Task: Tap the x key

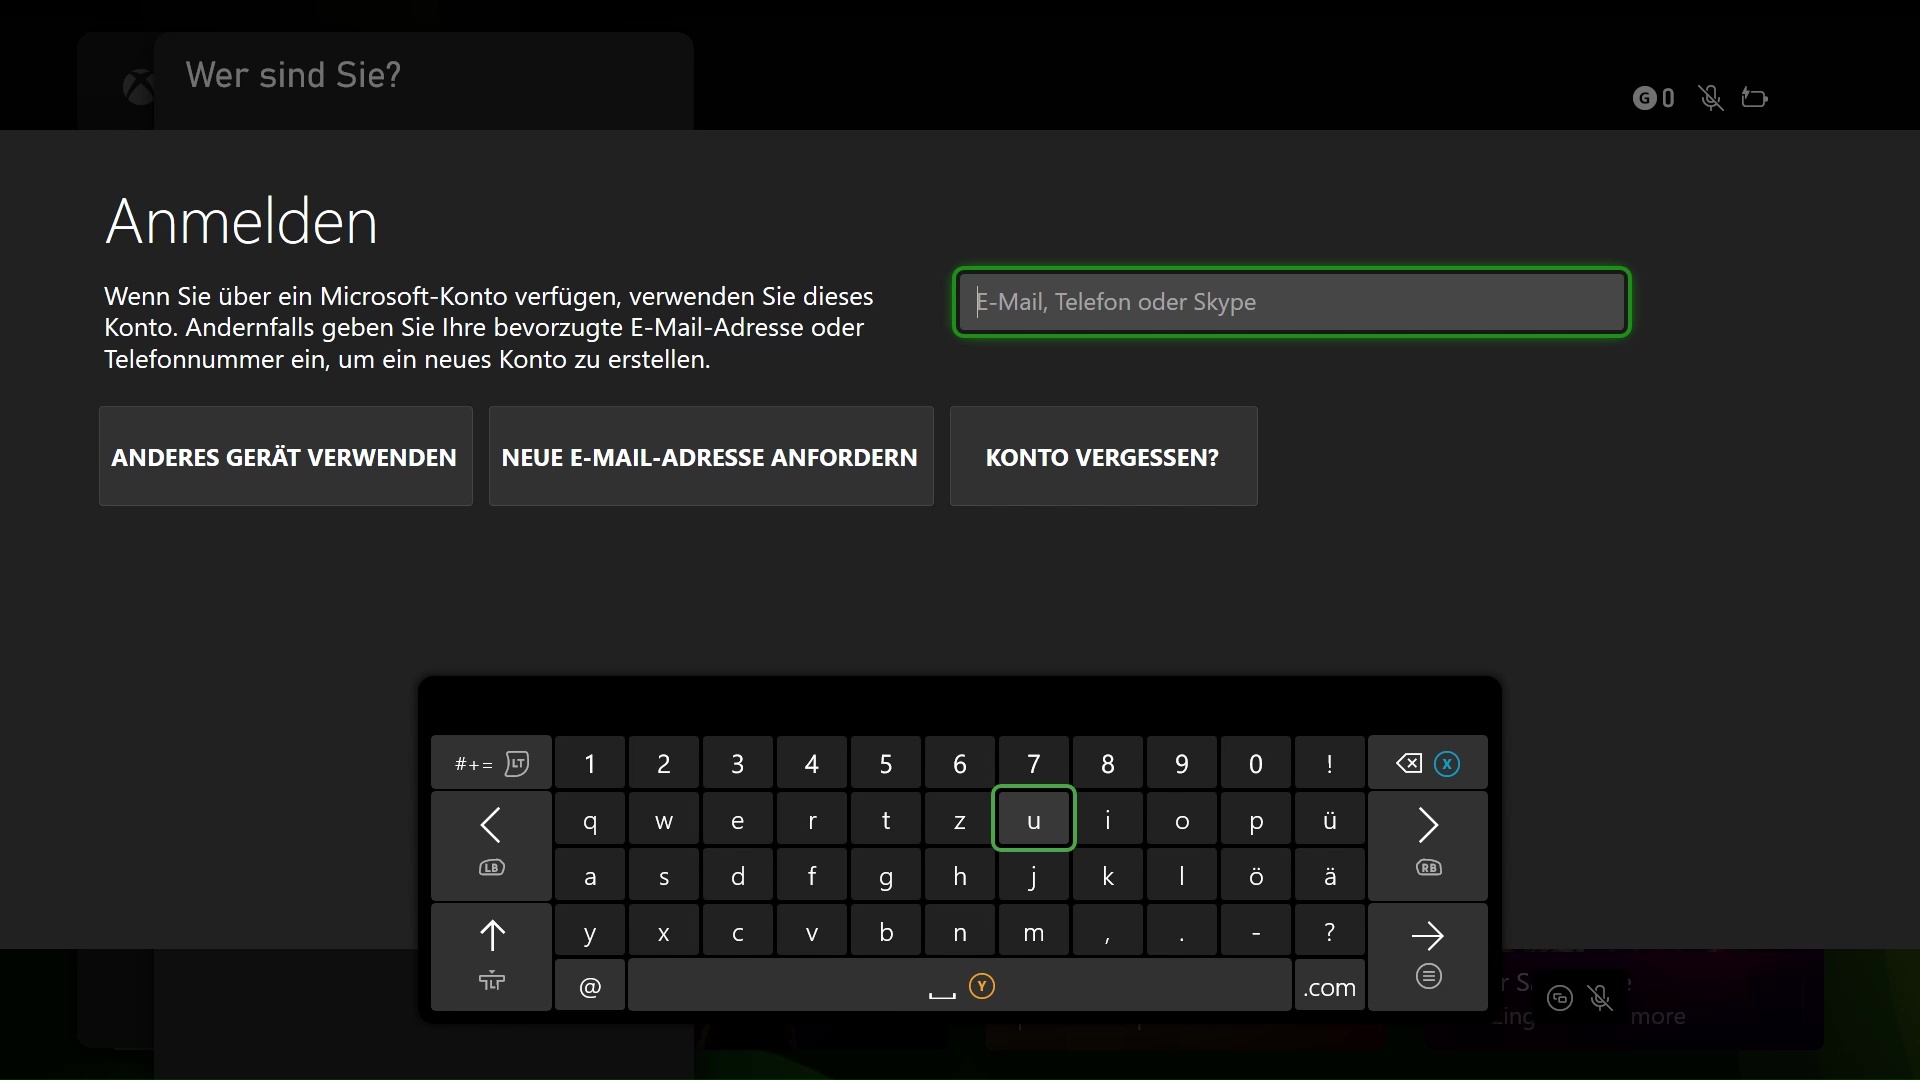Action: pos(664,931)
